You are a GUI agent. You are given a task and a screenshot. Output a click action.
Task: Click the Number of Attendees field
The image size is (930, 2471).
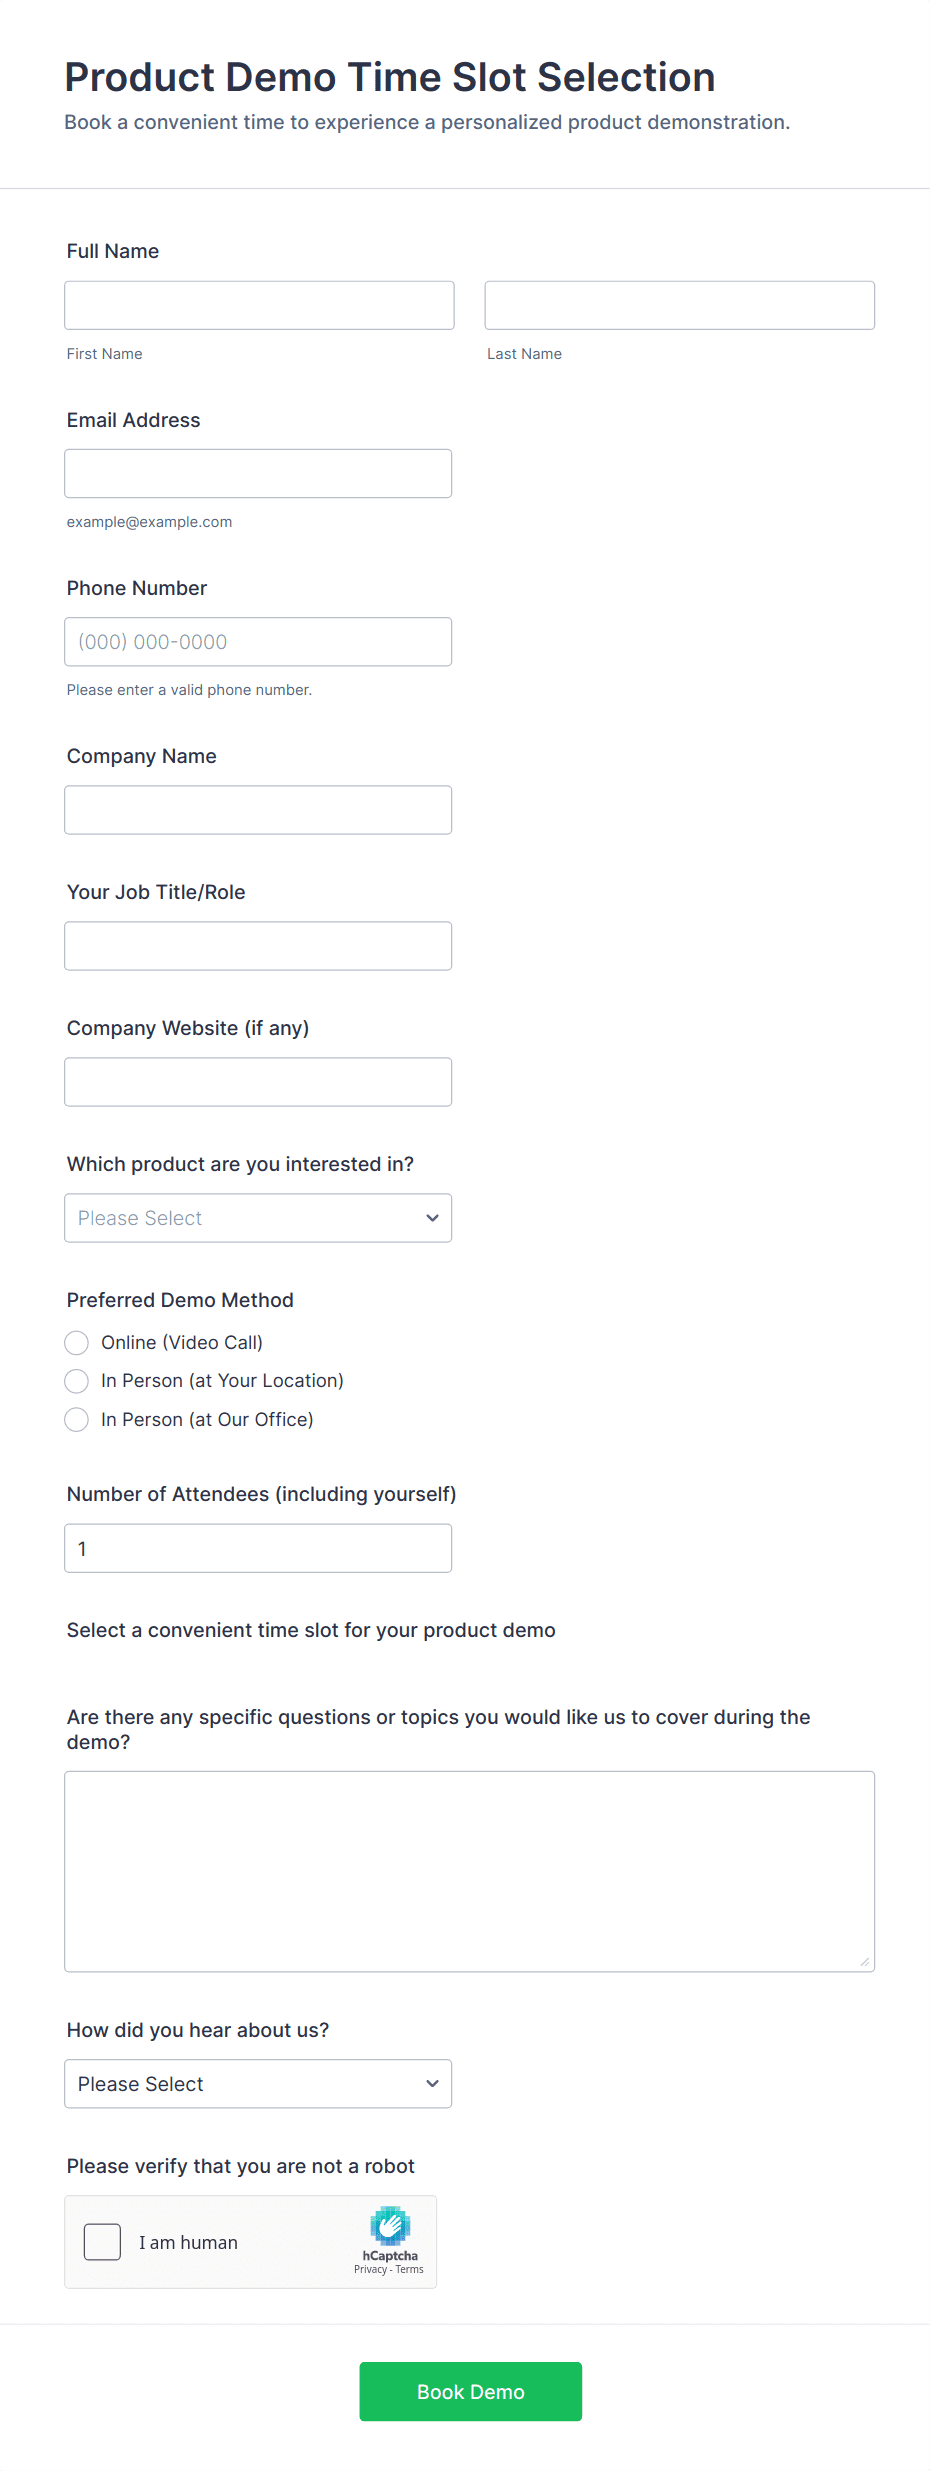tap(258, 1548)
